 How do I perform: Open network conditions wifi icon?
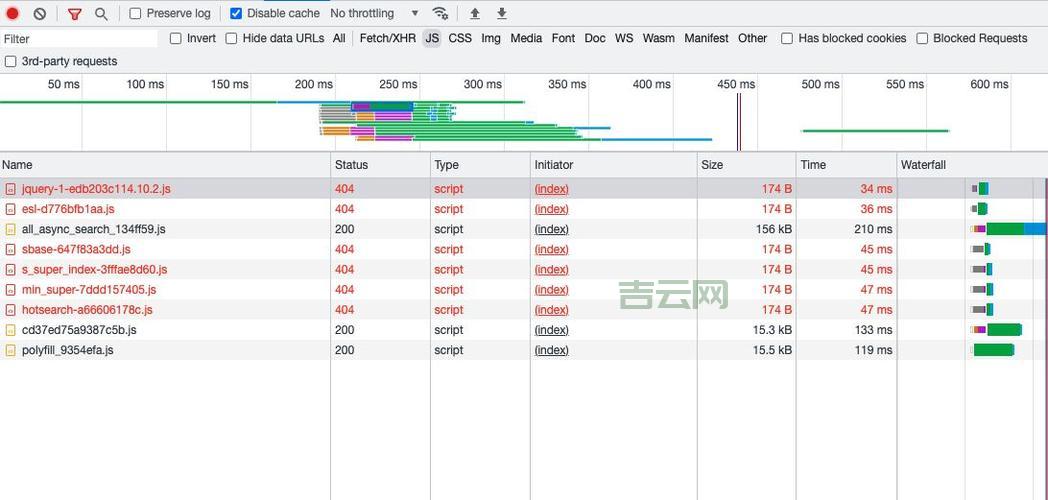[x=440, y=14]
